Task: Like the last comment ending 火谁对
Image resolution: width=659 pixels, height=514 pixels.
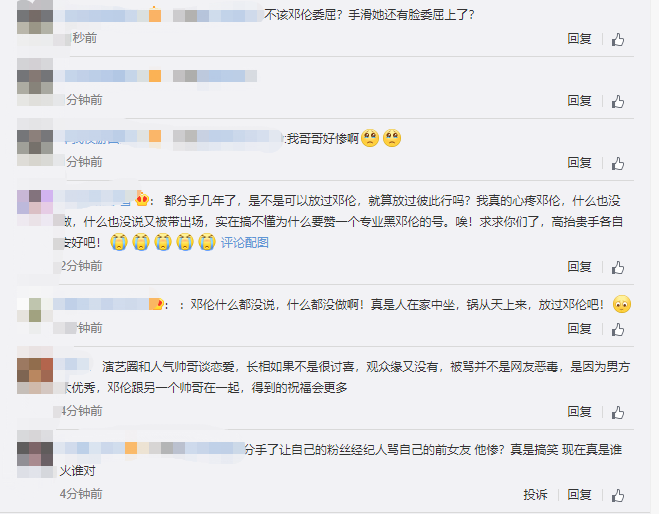Action: coord(618,495)
